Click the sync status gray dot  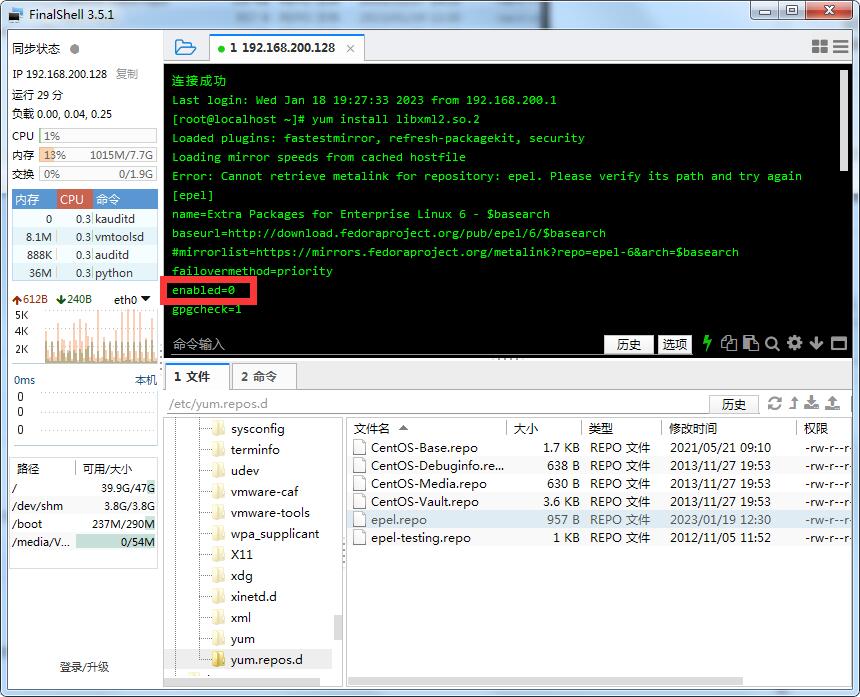tap(75, 49)
